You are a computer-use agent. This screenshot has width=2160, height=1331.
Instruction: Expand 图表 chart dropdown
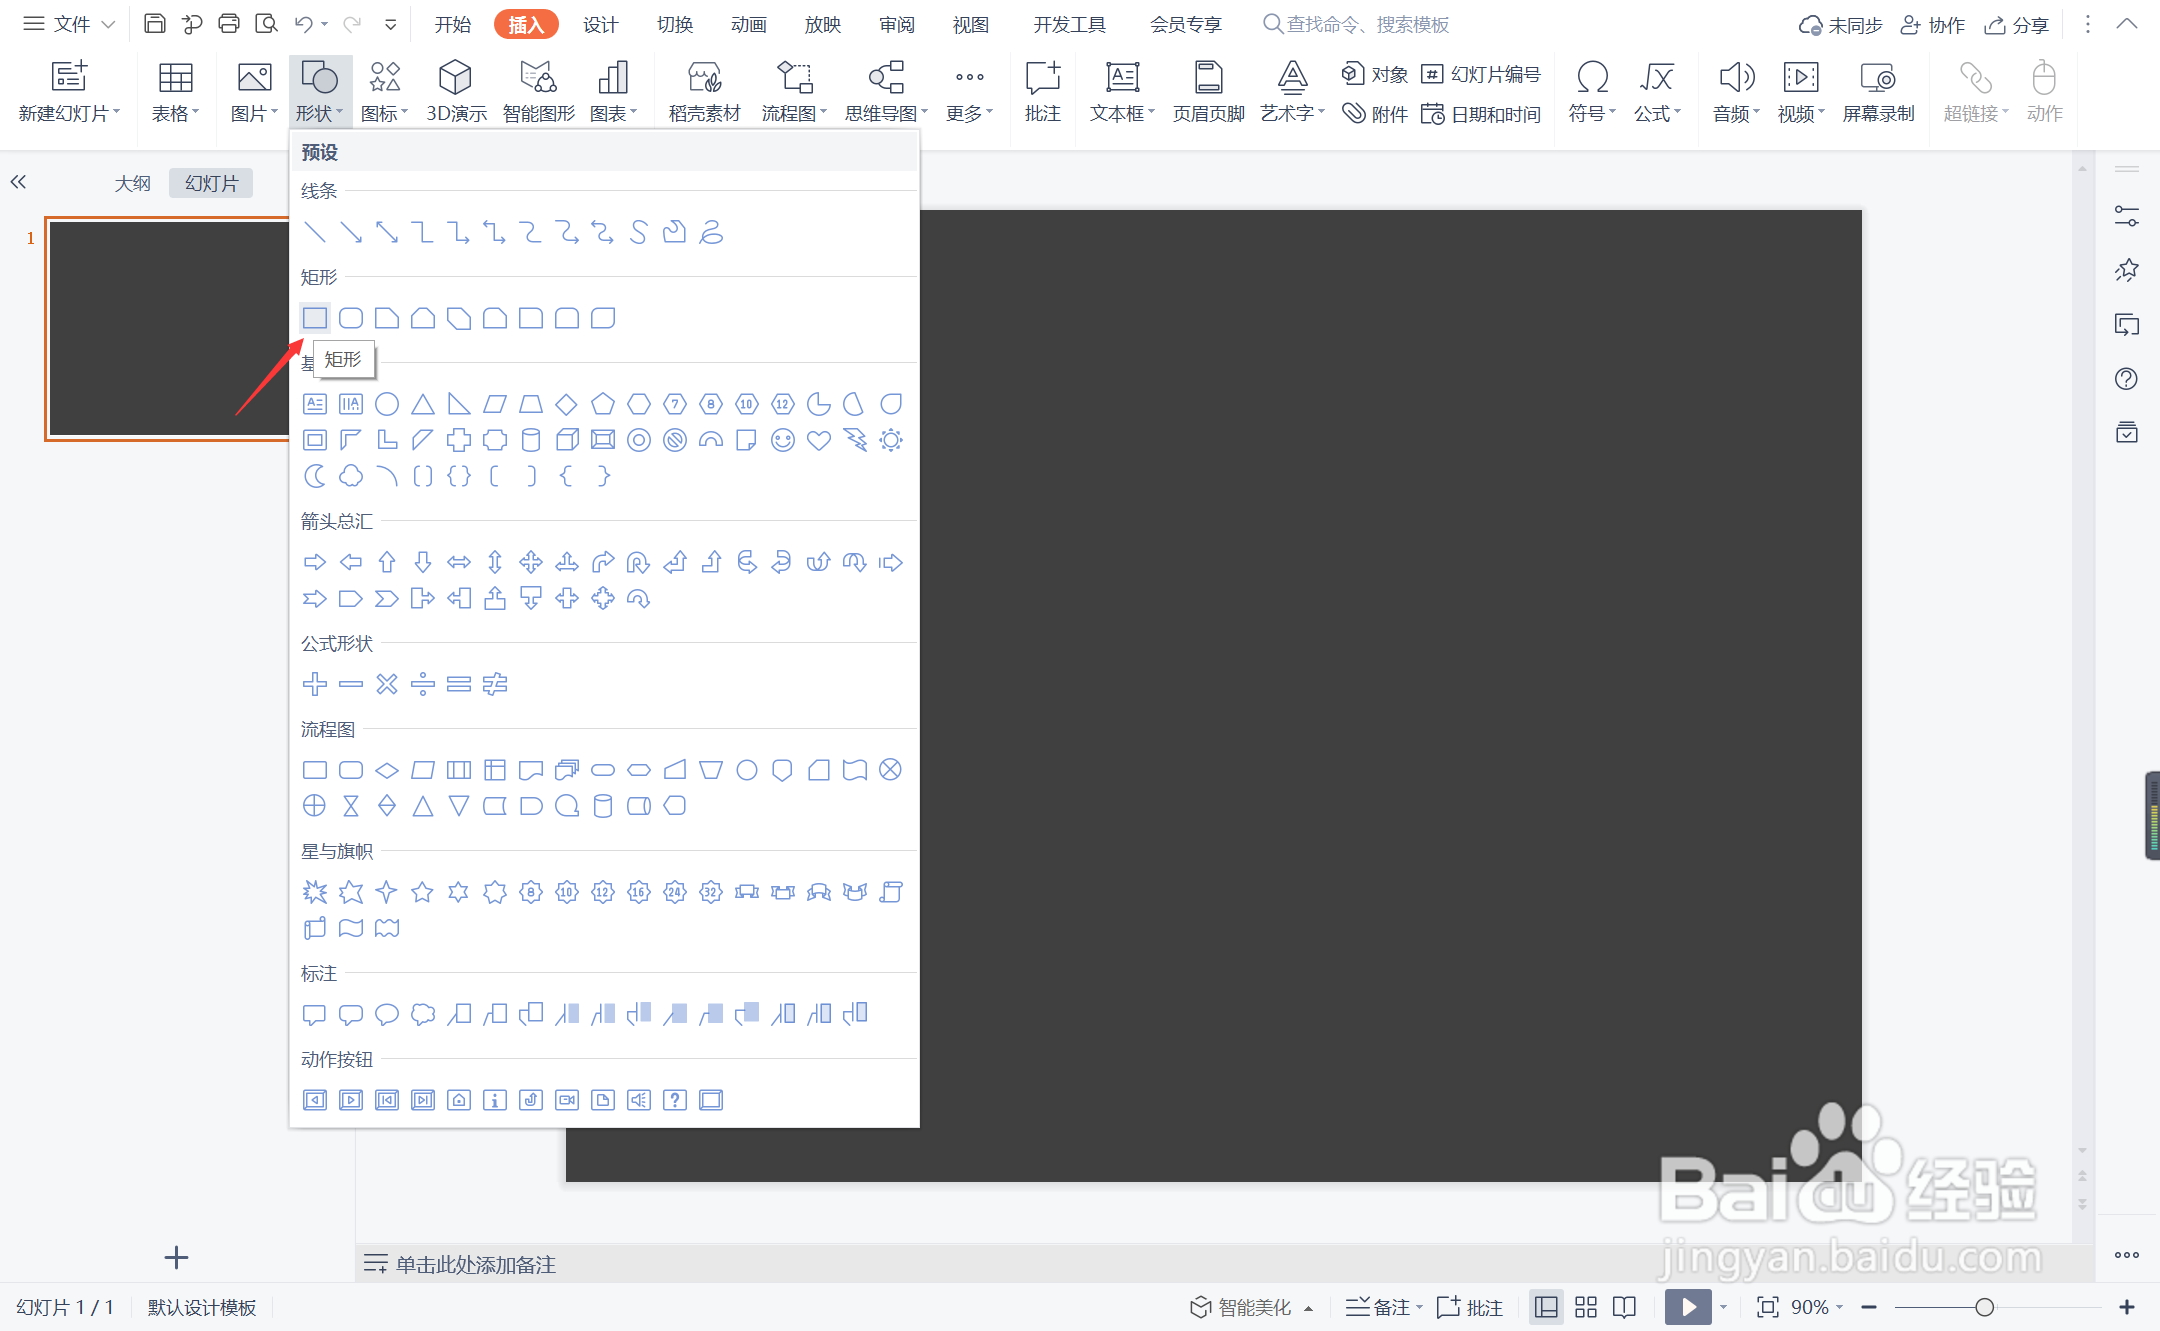(x=613, y=92)
